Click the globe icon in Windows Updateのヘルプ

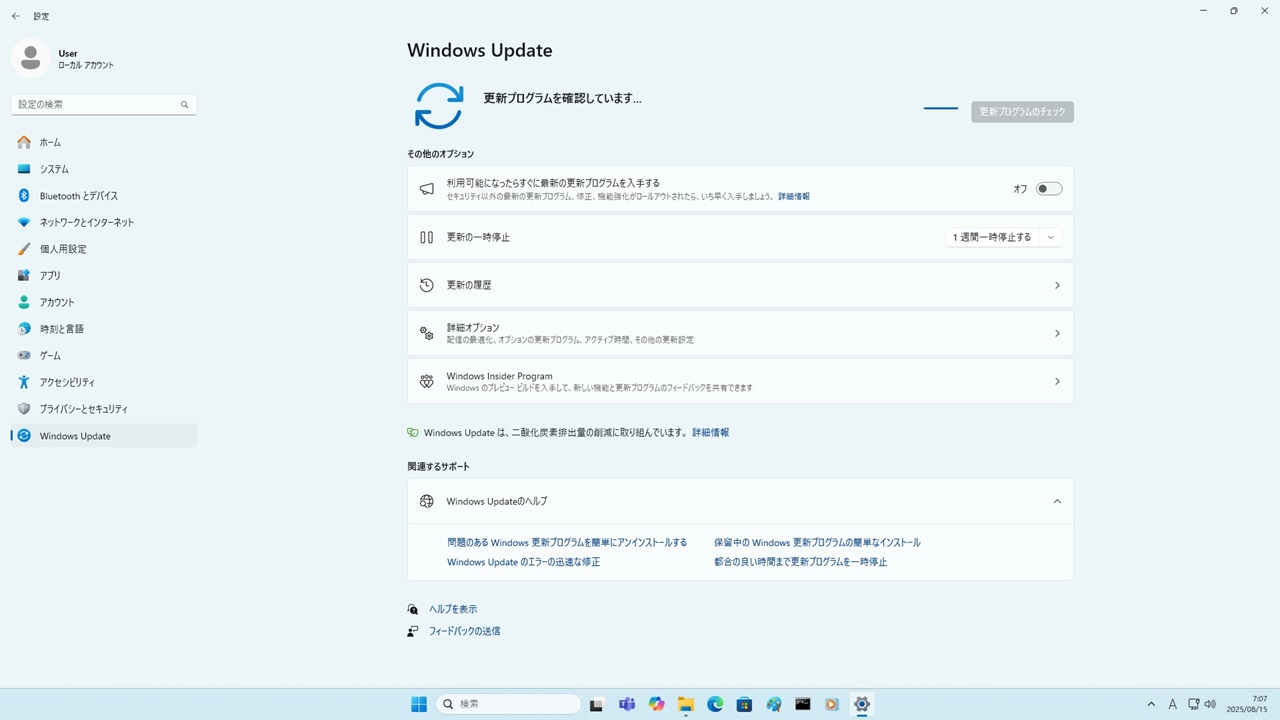tap(427, 501)
